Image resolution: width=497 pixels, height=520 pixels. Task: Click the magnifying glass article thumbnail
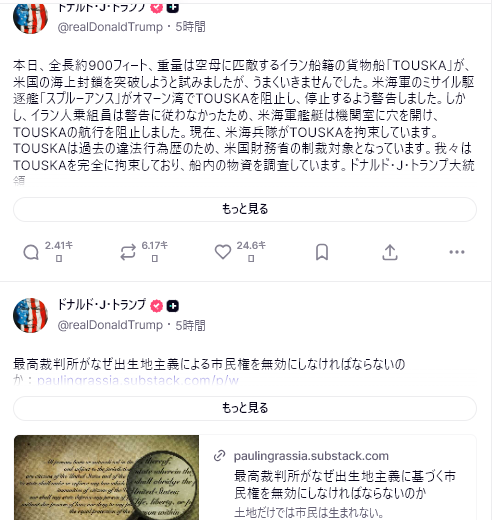(106, 477)
